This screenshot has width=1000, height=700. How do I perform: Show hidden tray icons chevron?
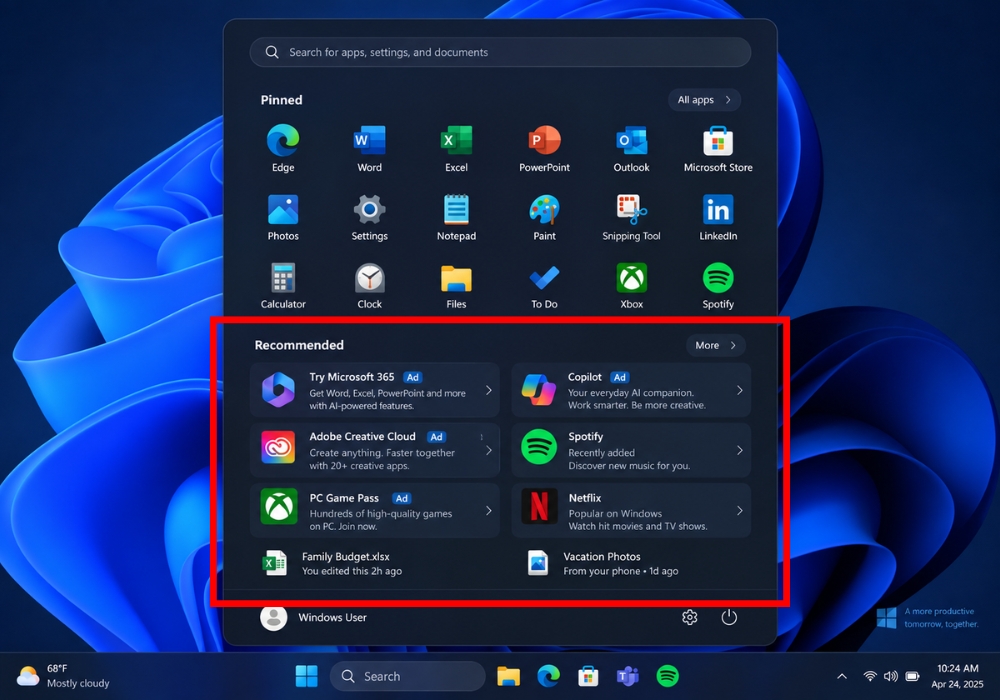pos(842,676)
